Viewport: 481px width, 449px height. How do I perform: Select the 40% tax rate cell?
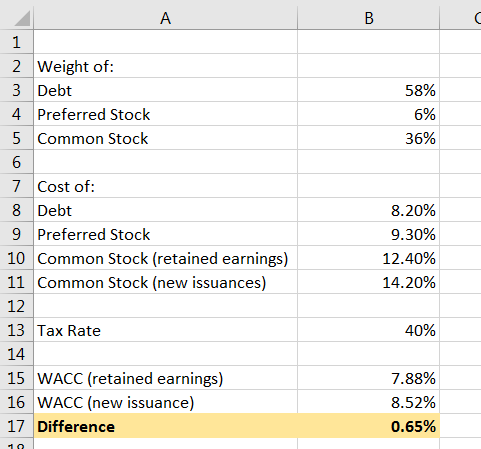pyautogui.click(x=369, y=330)
